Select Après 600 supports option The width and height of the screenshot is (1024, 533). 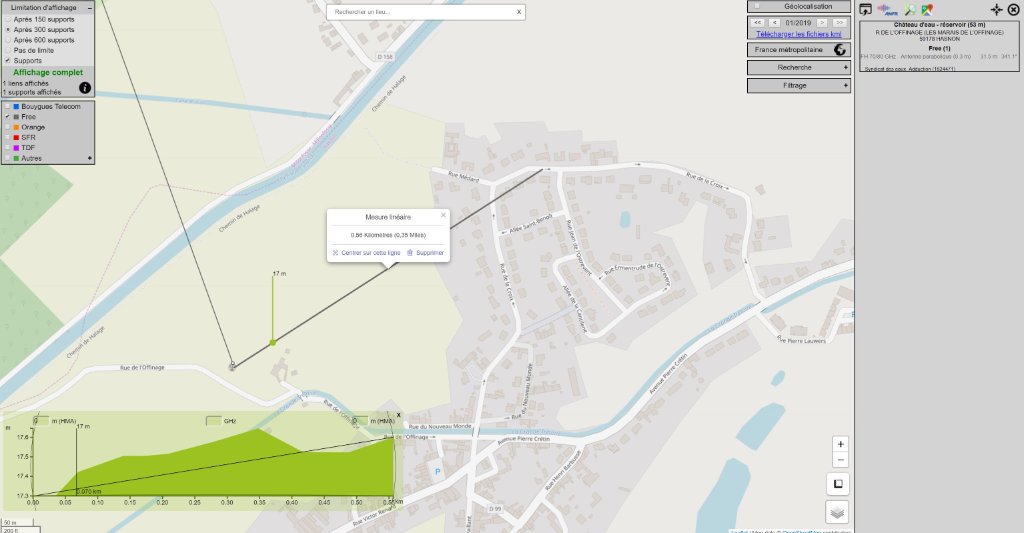coord(8,40)
